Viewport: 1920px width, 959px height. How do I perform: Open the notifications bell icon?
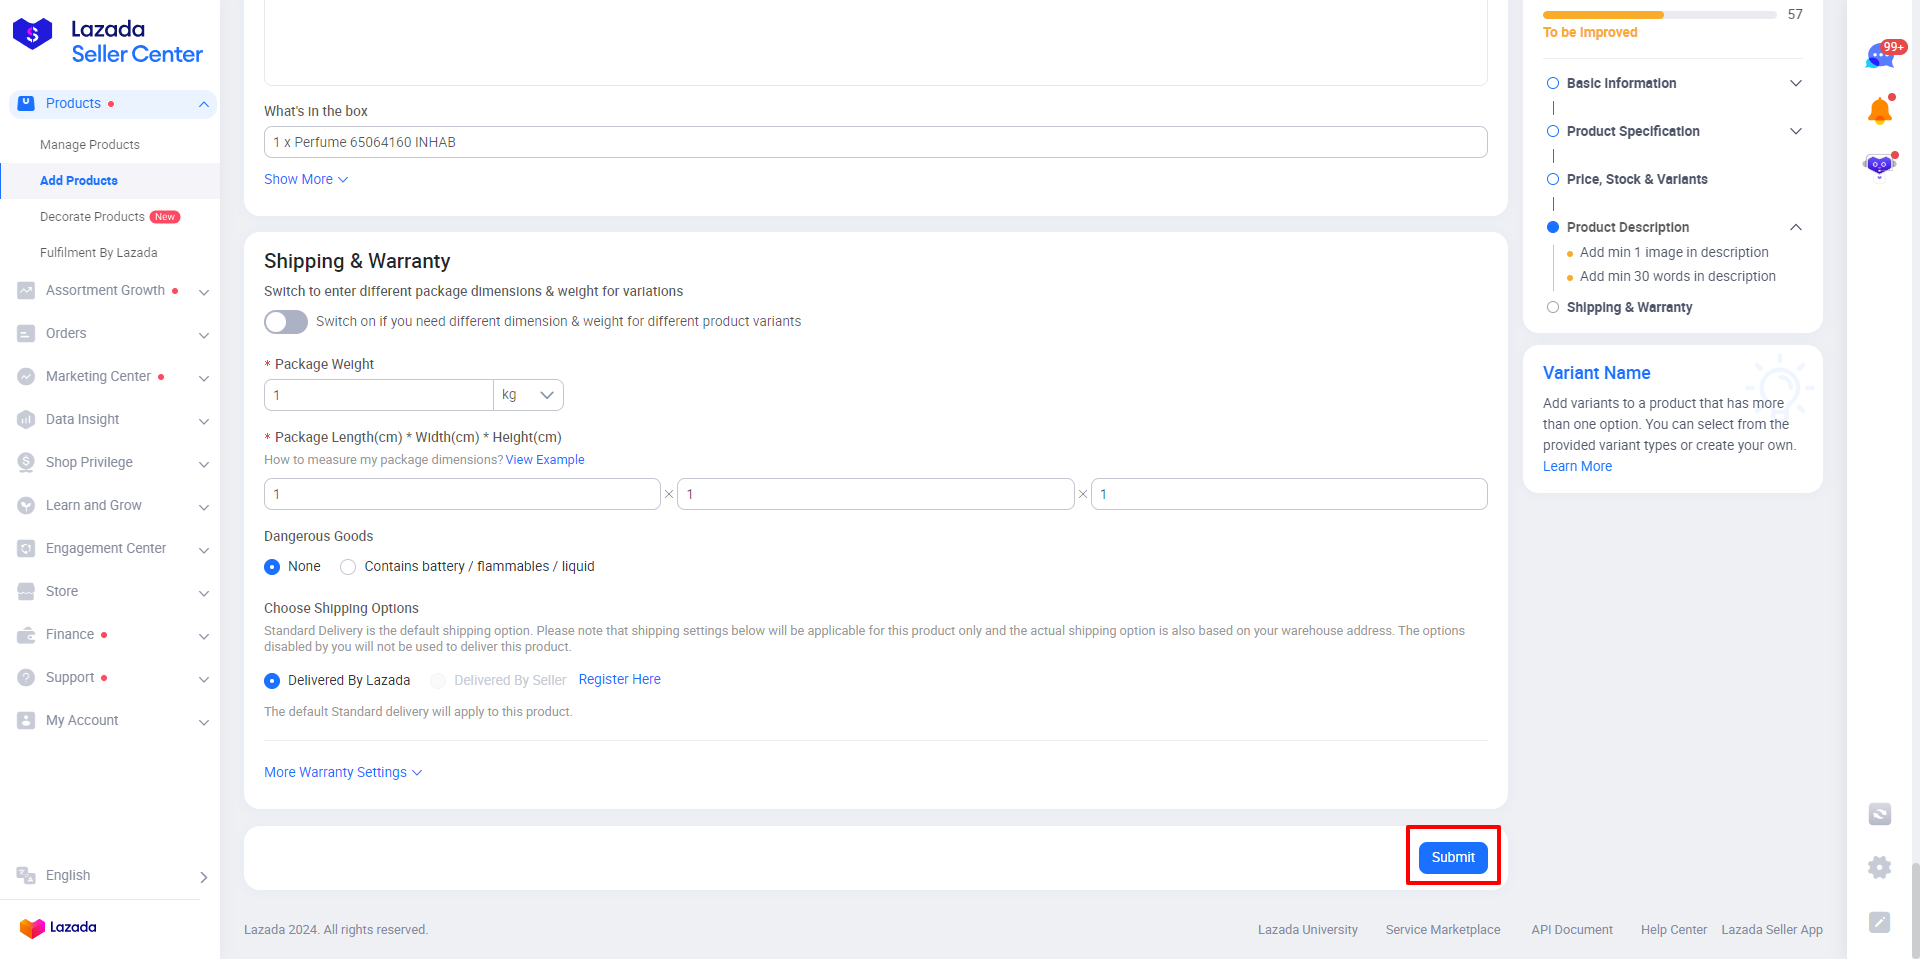tap(1880, 110)
